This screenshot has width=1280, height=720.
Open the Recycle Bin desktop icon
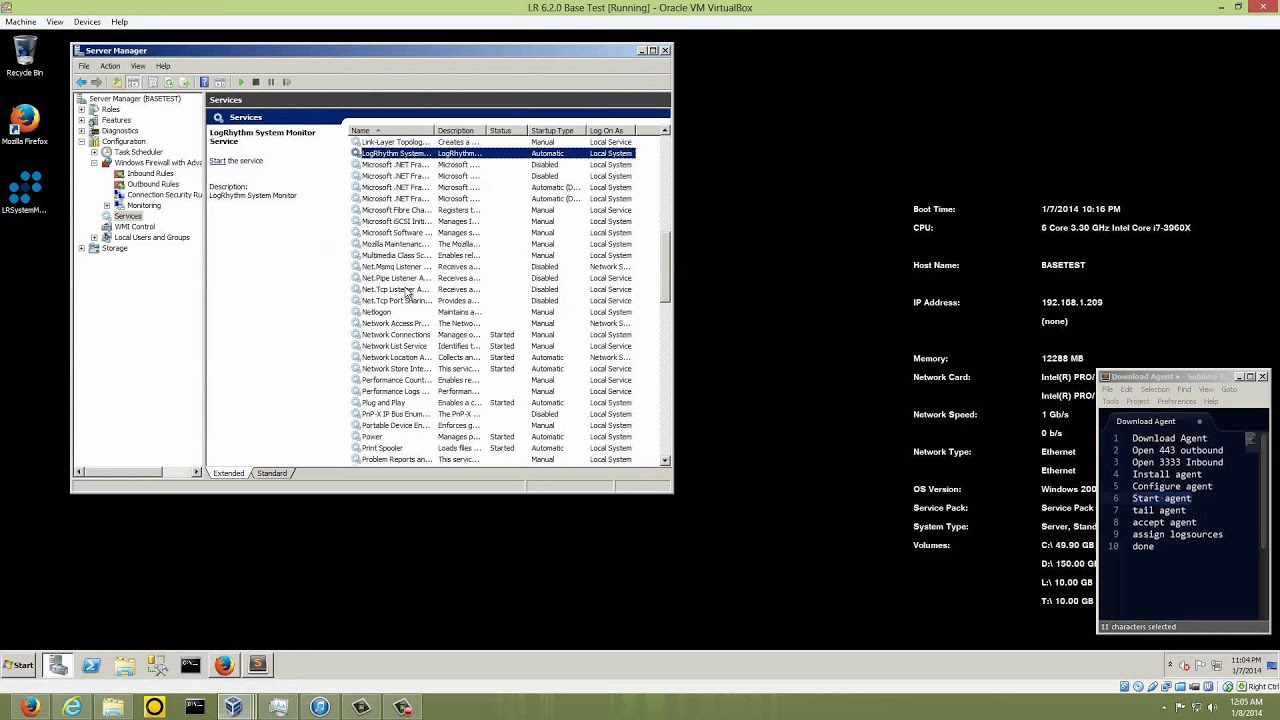tap(24, 56)
